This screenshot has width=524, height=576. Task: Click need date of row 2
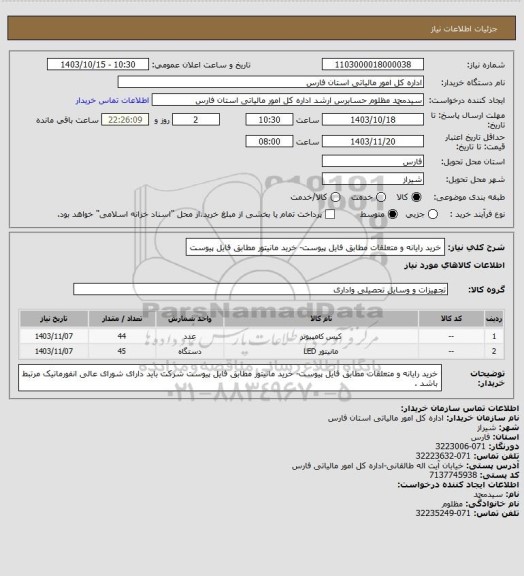pos(54,351)
